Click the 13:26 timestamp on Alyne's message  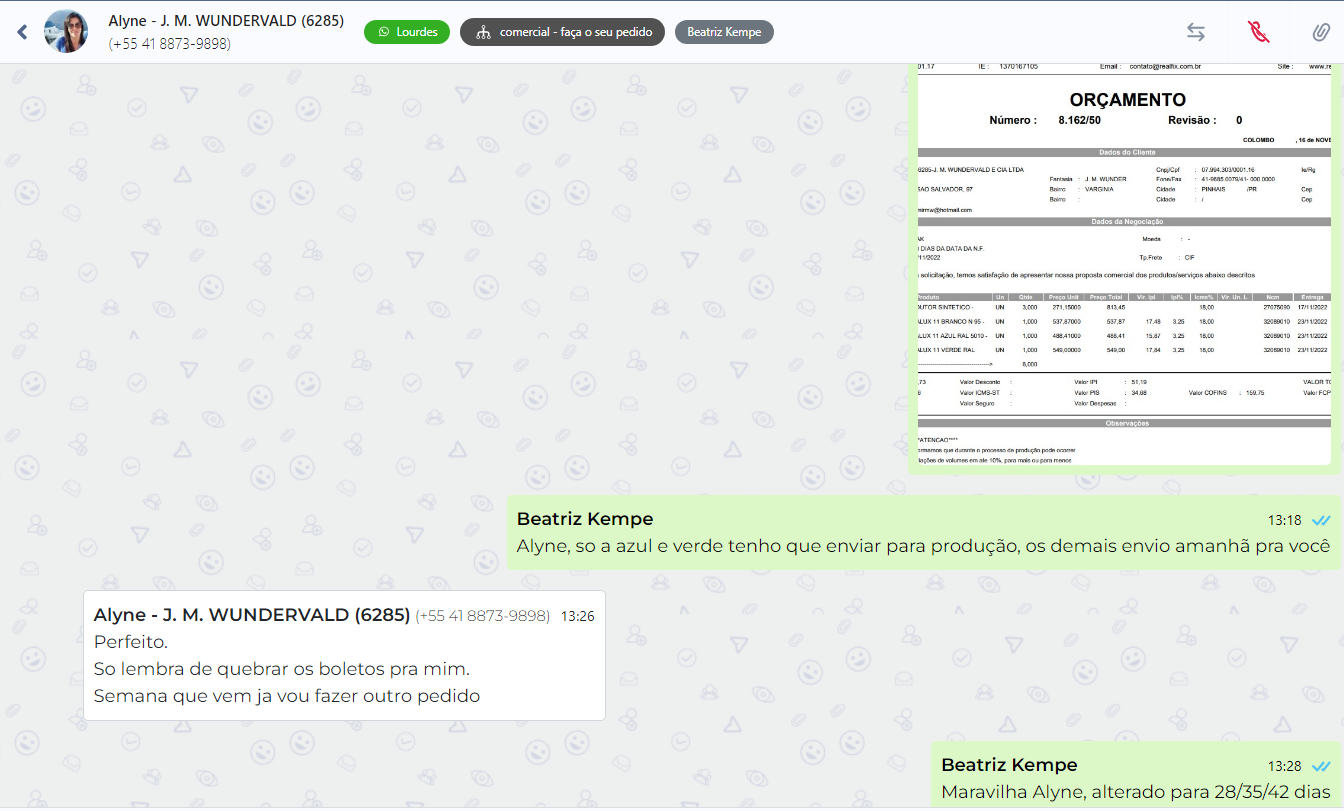point(578,616)
